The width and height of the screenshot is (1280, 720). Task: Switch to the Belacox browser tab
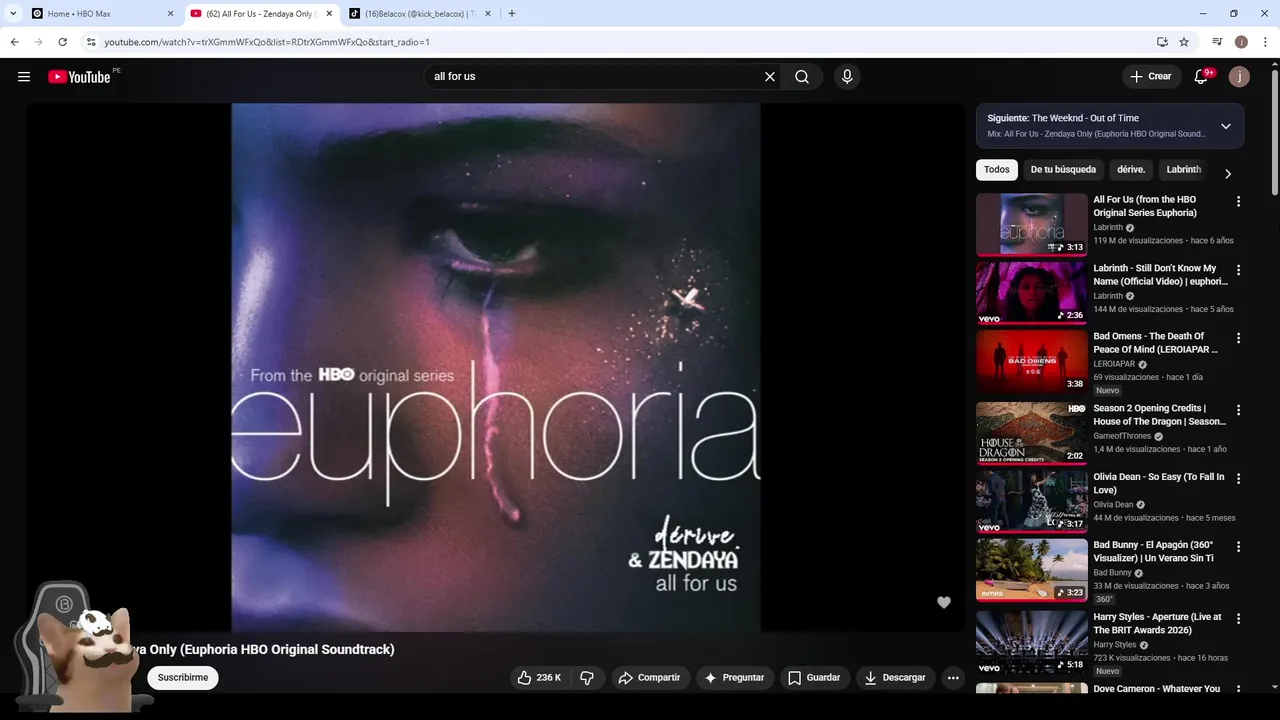[420, 14]
